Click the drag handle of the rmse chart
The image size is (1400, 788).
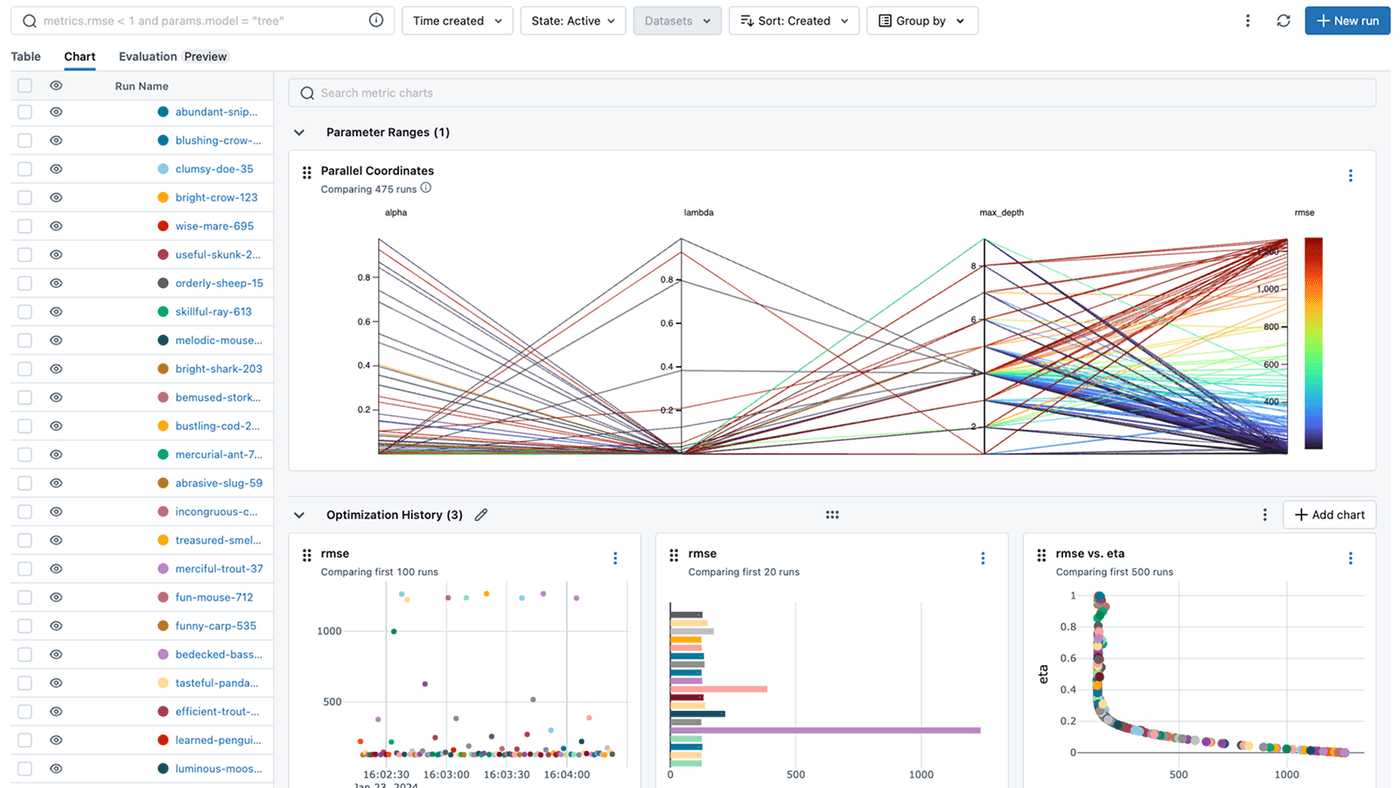tap(307, 556)
